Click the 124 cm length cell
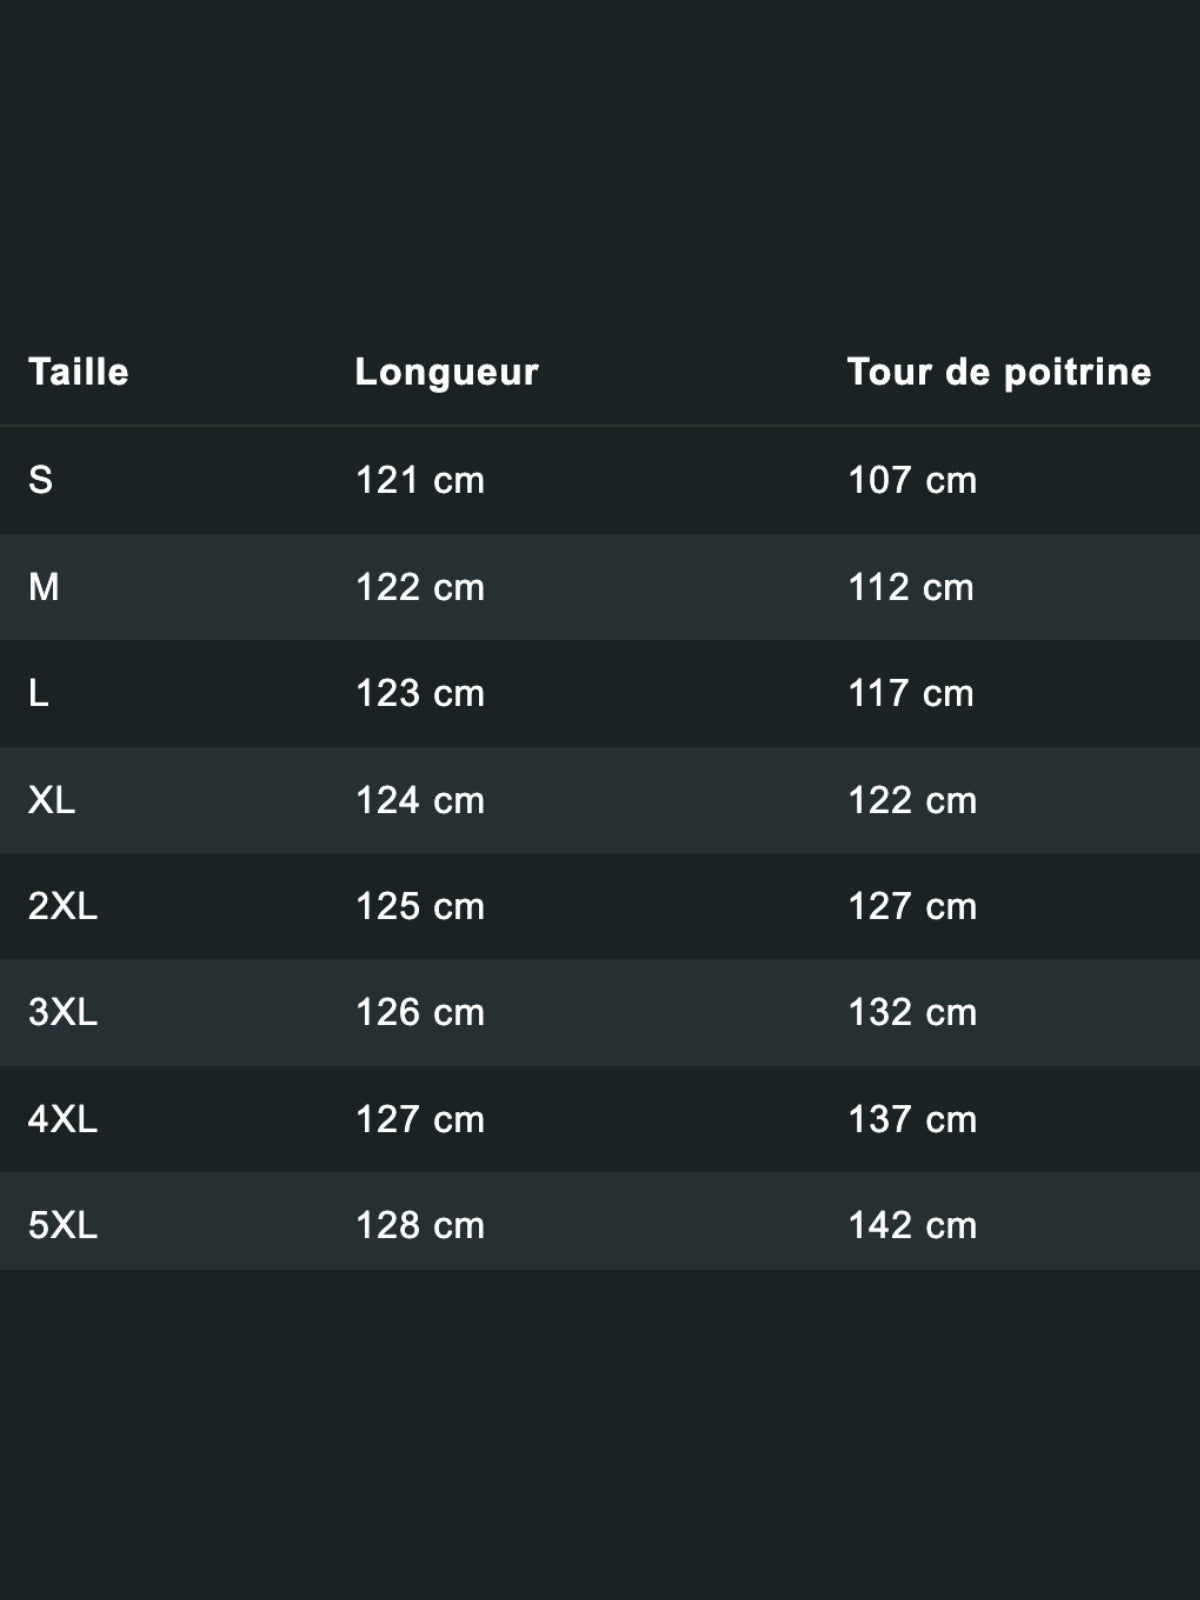The height and width of the screenshot is (1600, 1200). click(420, 800)
